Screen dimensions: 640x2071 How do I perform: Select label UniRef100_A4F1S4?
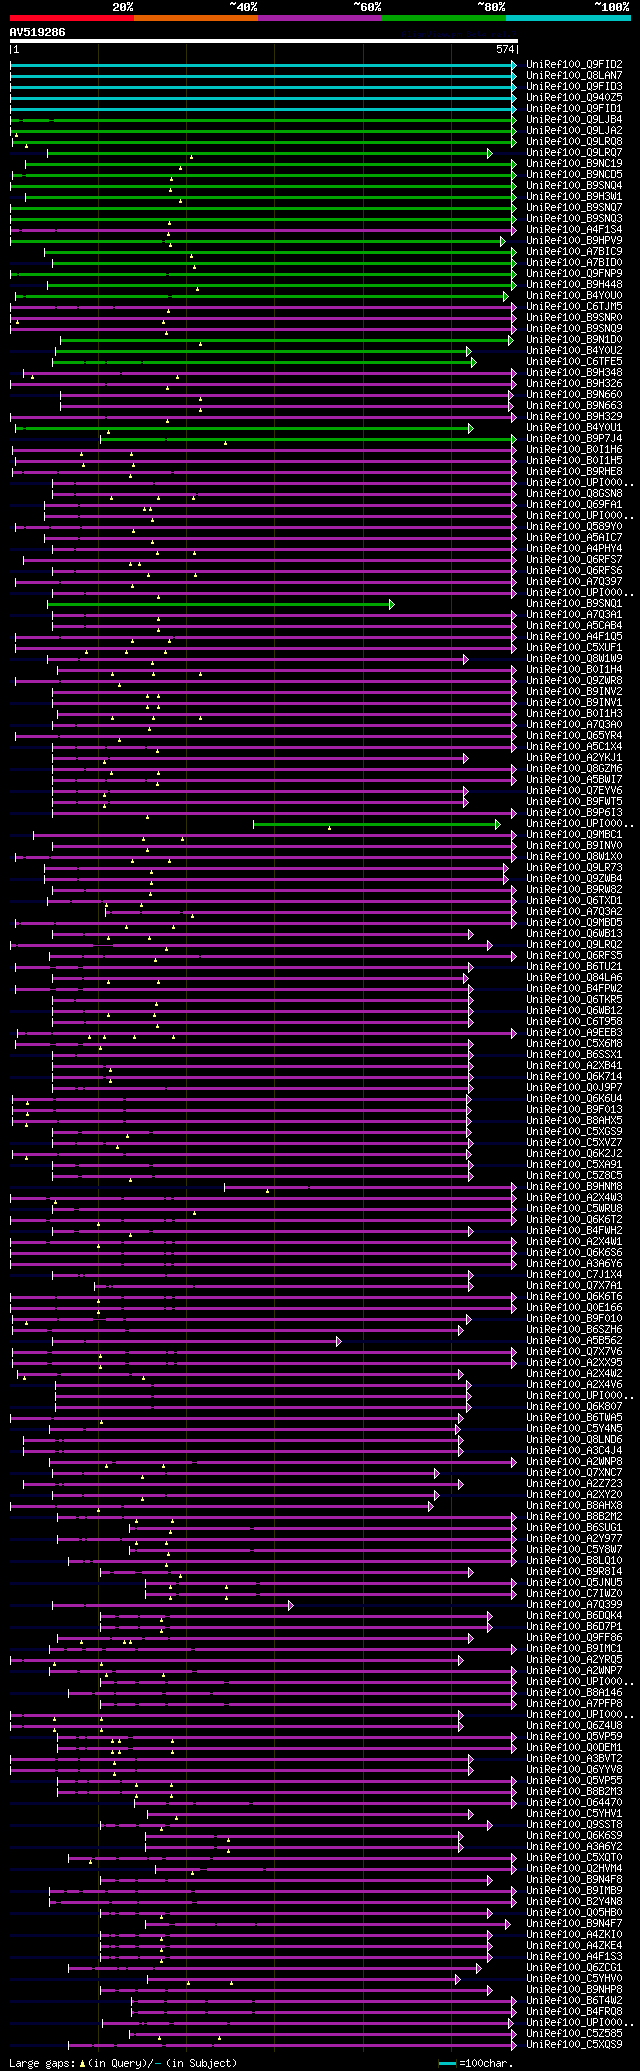click(x=574, y=230)
